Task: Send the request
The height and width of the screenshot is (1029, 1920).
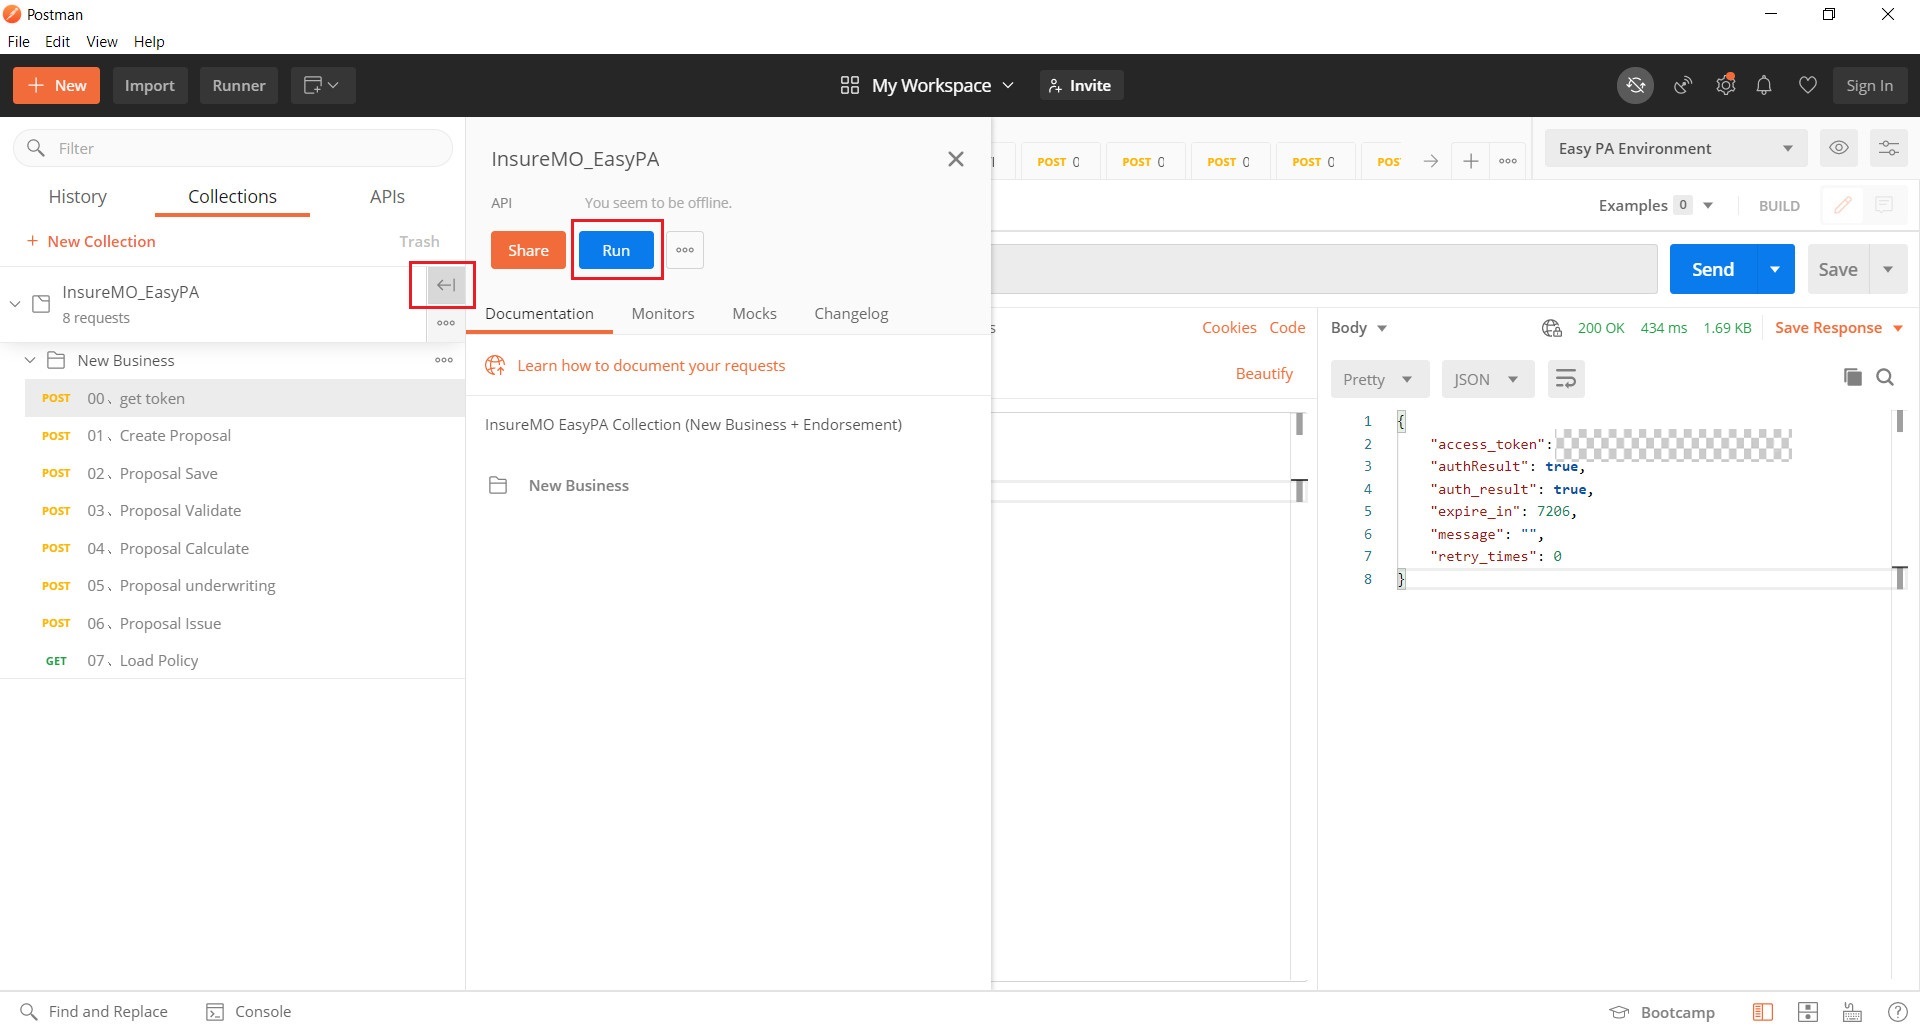Action: [x=1712, y=269]
